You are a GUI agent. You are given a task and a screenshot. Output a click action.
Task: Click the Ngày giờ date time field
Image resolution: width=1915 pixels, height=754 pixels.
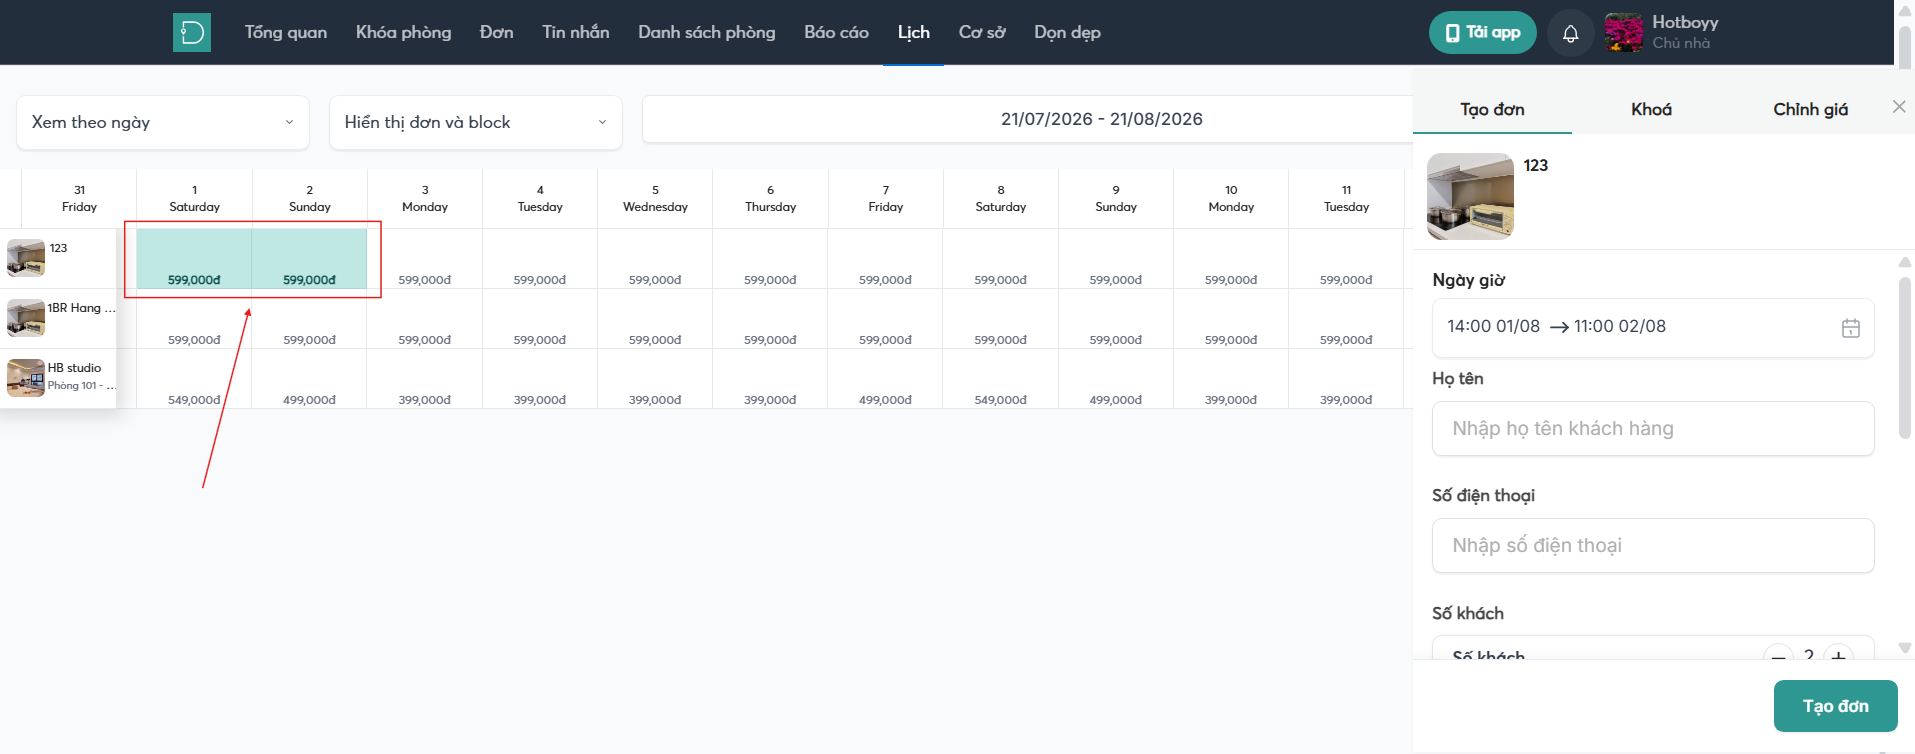(1653, 327)
